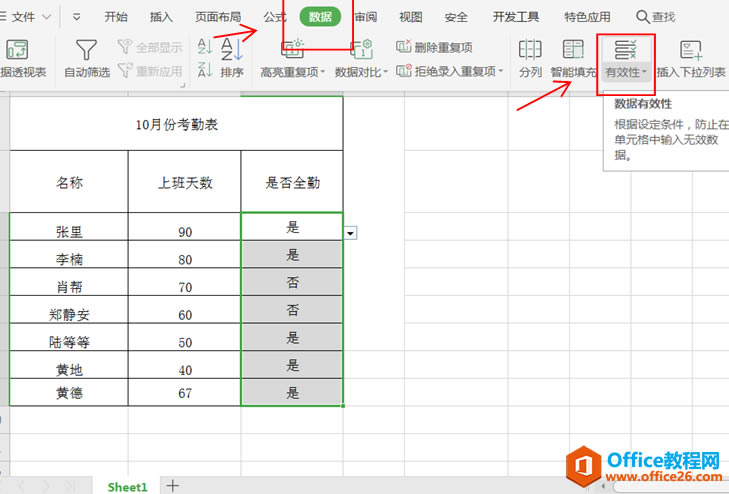Viewport: 729px width, 494px height.
Task: Click 全部显示 filter option
Action: (150, 47)
